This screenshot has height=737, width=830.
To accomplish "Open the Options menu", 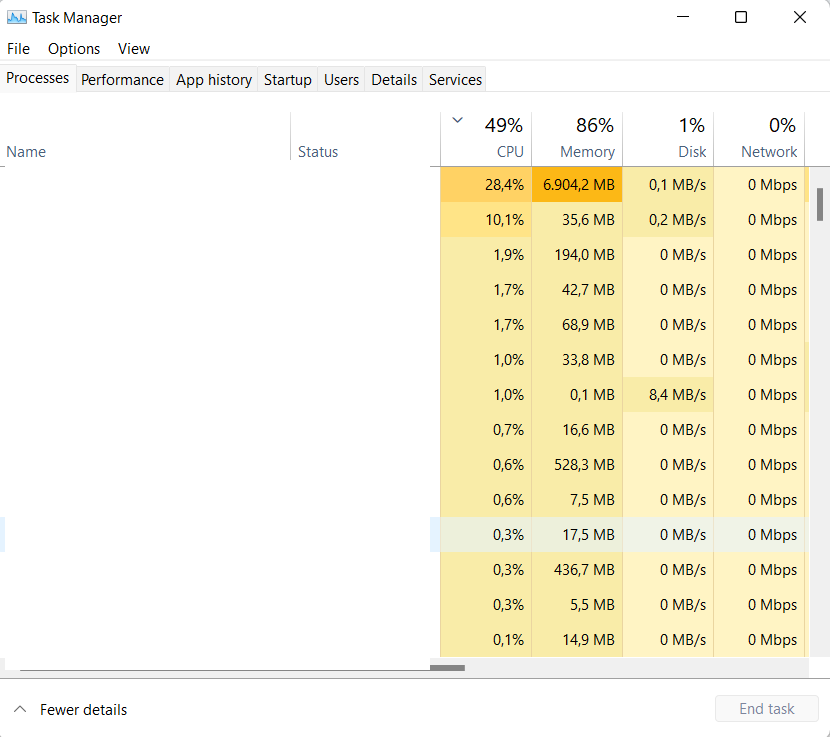I will coord(74,48).
